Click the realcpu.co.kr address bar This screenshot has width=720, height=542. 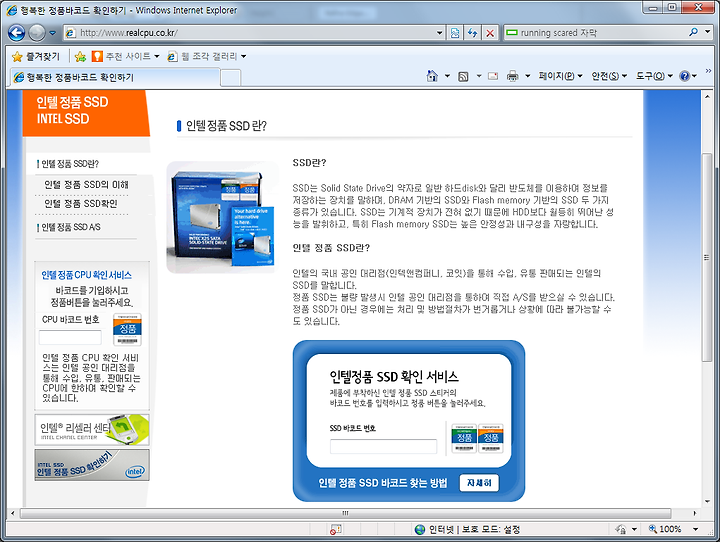[x=250, y=33]
